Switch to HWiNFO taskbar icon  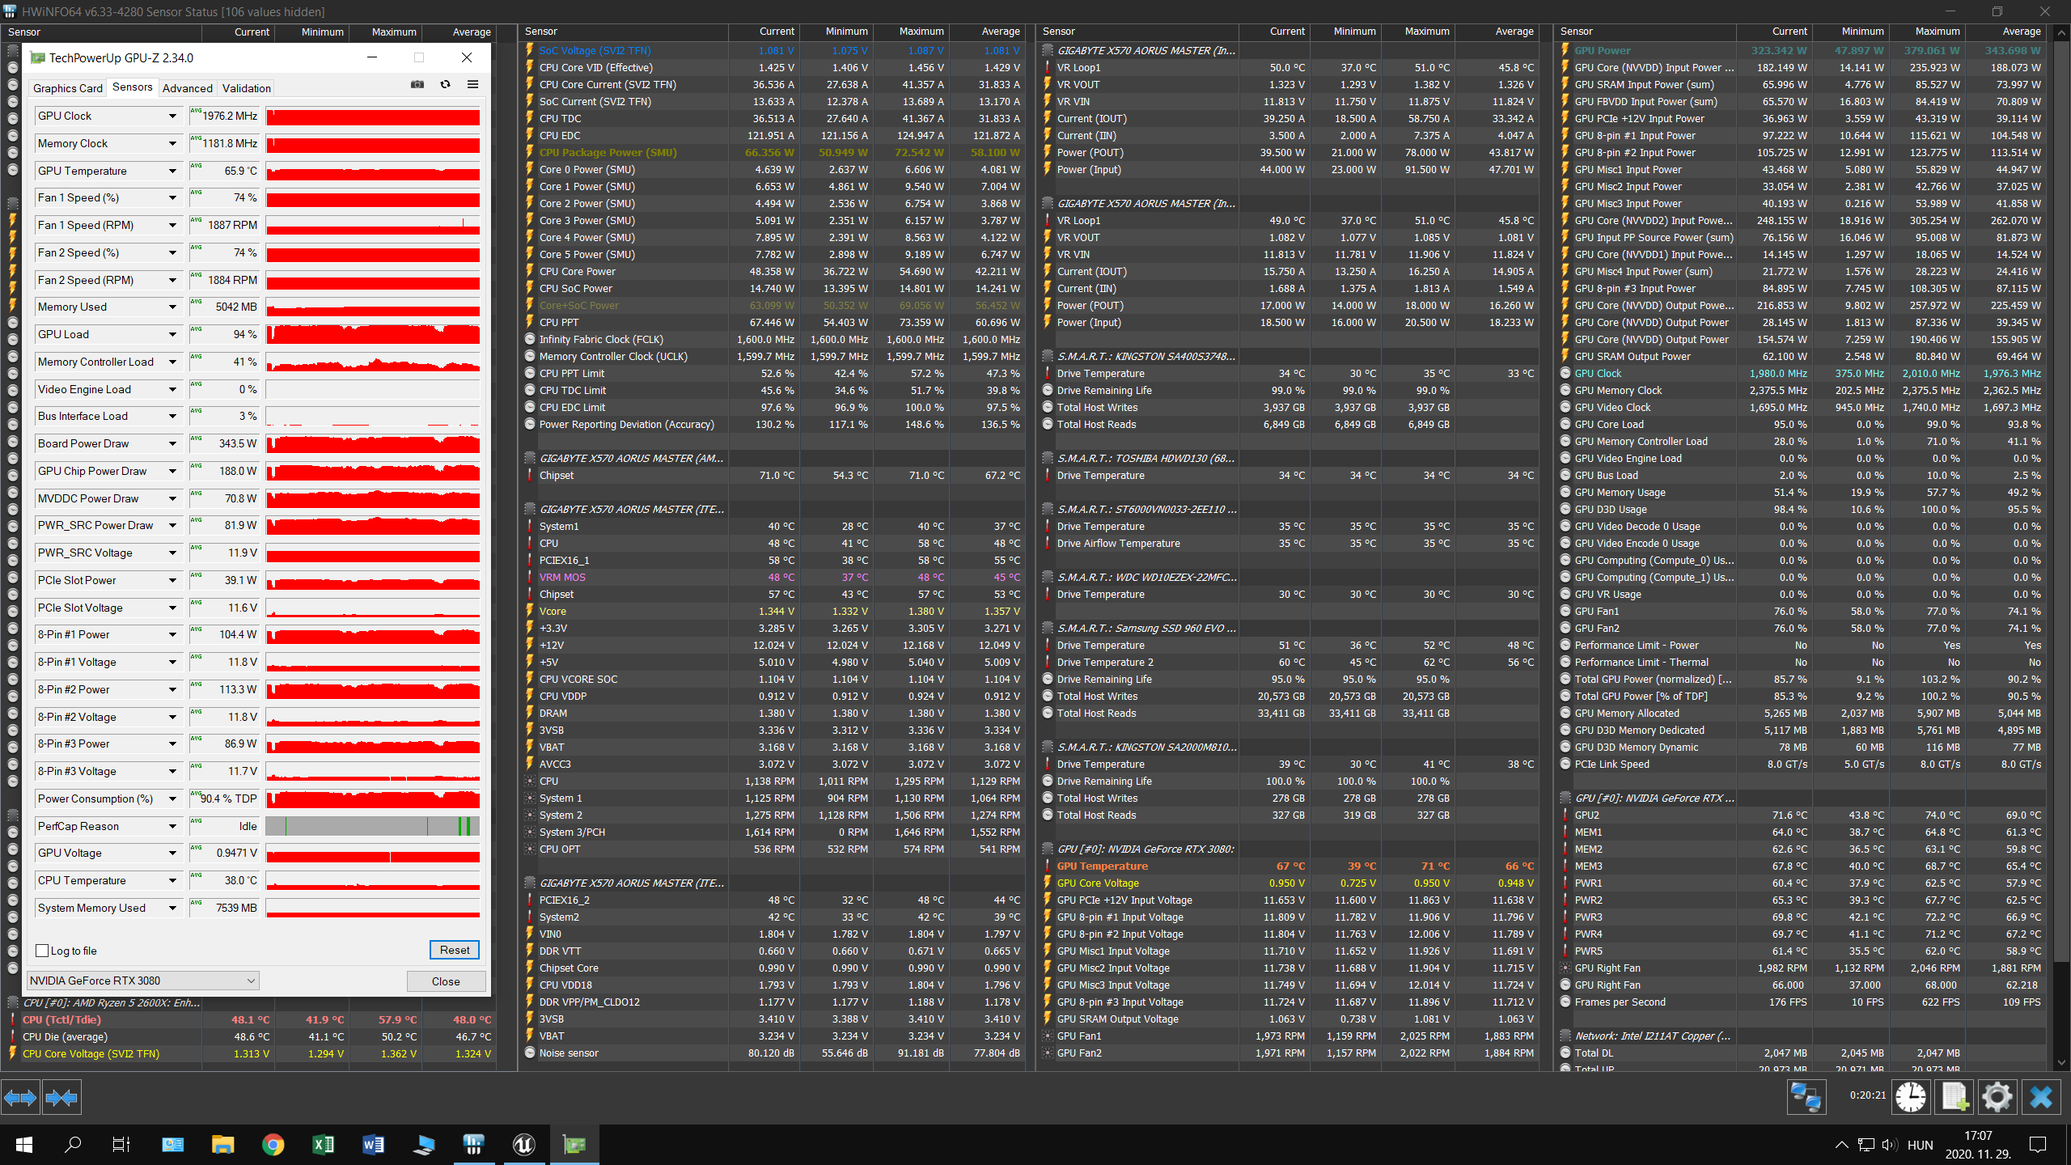click(474, 1144)
